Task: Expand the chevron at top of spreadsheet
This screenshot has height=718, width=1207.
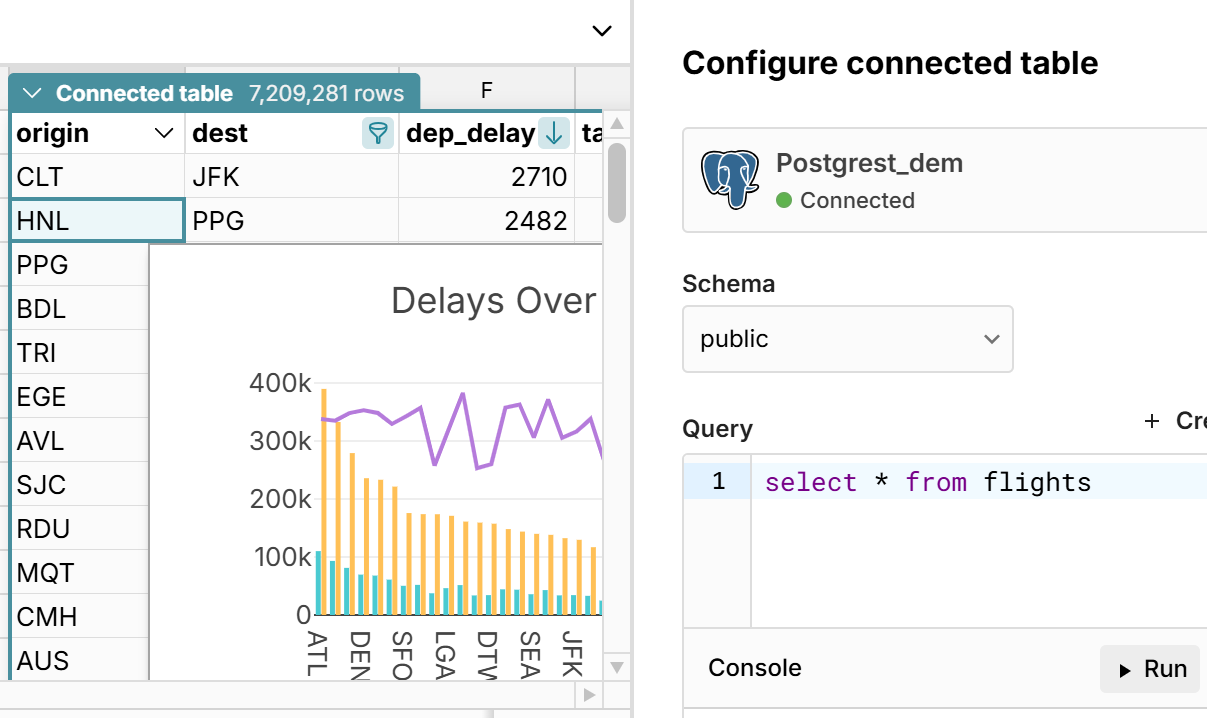Action: point(602,31)
